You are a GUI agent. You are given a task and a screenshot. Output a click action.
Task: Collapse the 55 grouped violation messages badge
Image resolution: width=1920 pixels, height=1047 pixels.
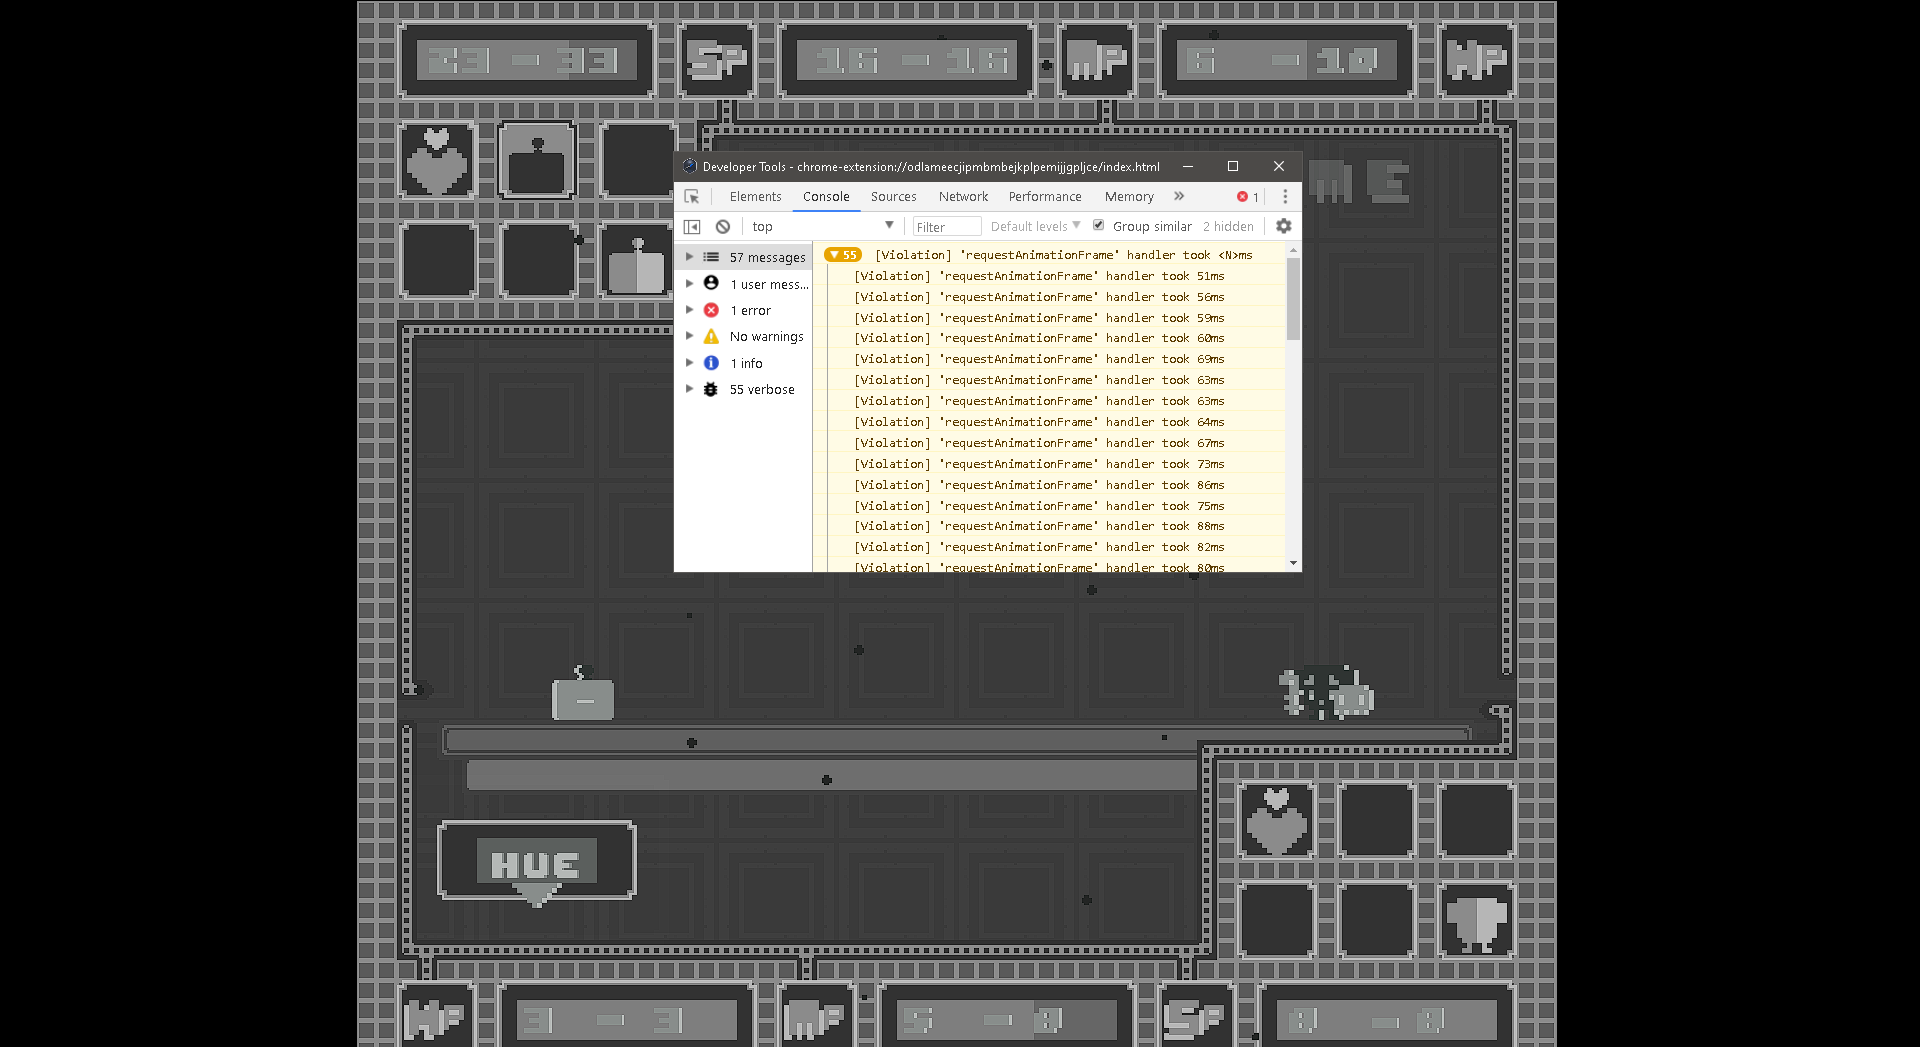pyautogui.click(x=843, y=255)
